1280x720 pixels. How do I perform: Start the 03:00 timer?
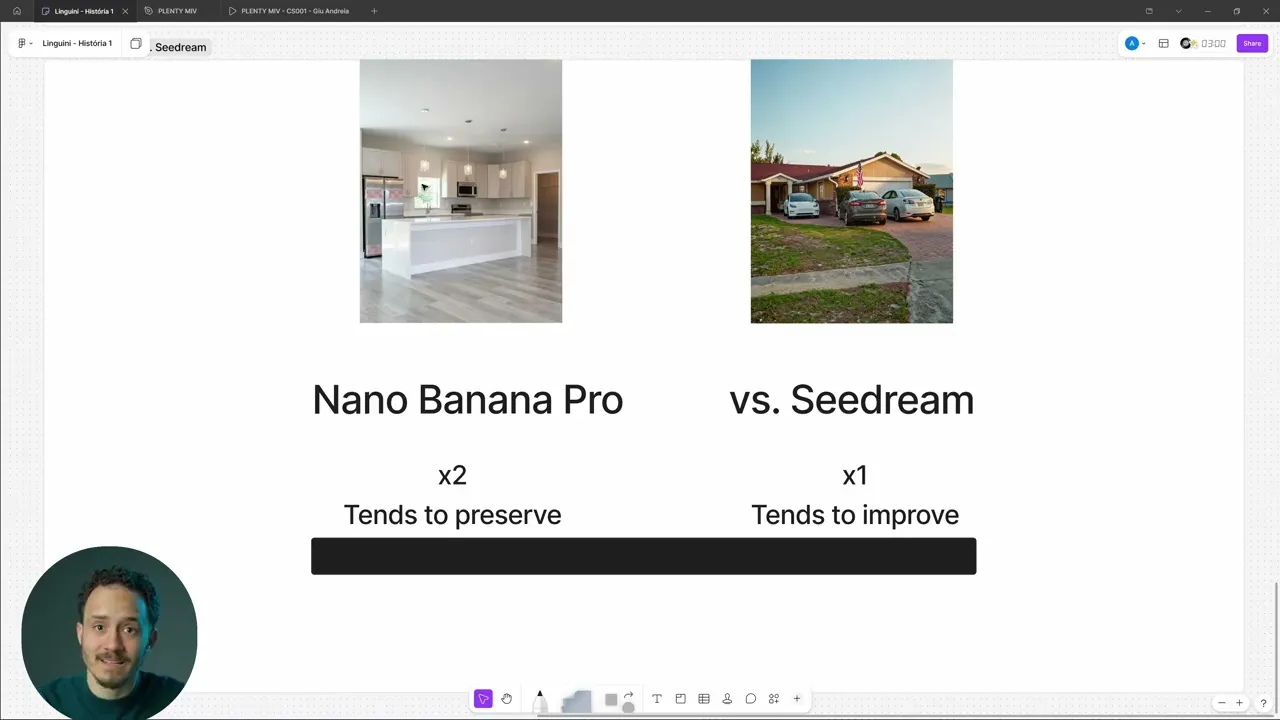pyautogui.click(x=1213, y=43)
